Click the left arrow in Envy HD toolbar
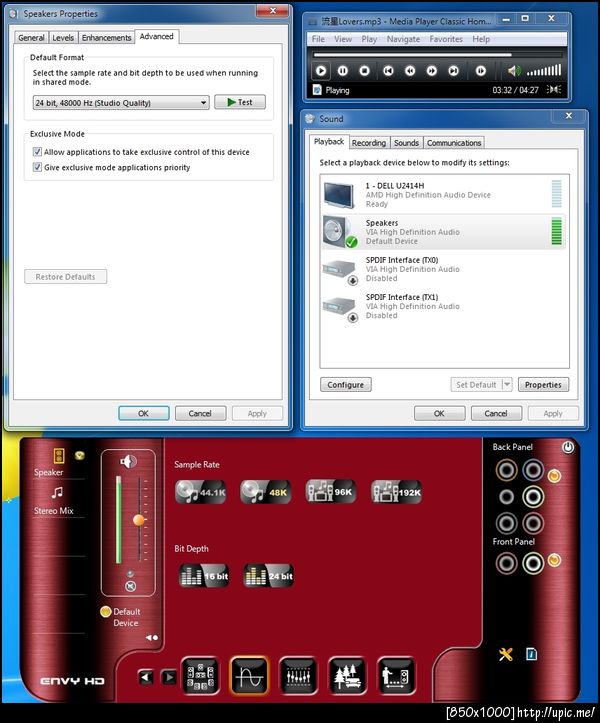 [146, 677]
